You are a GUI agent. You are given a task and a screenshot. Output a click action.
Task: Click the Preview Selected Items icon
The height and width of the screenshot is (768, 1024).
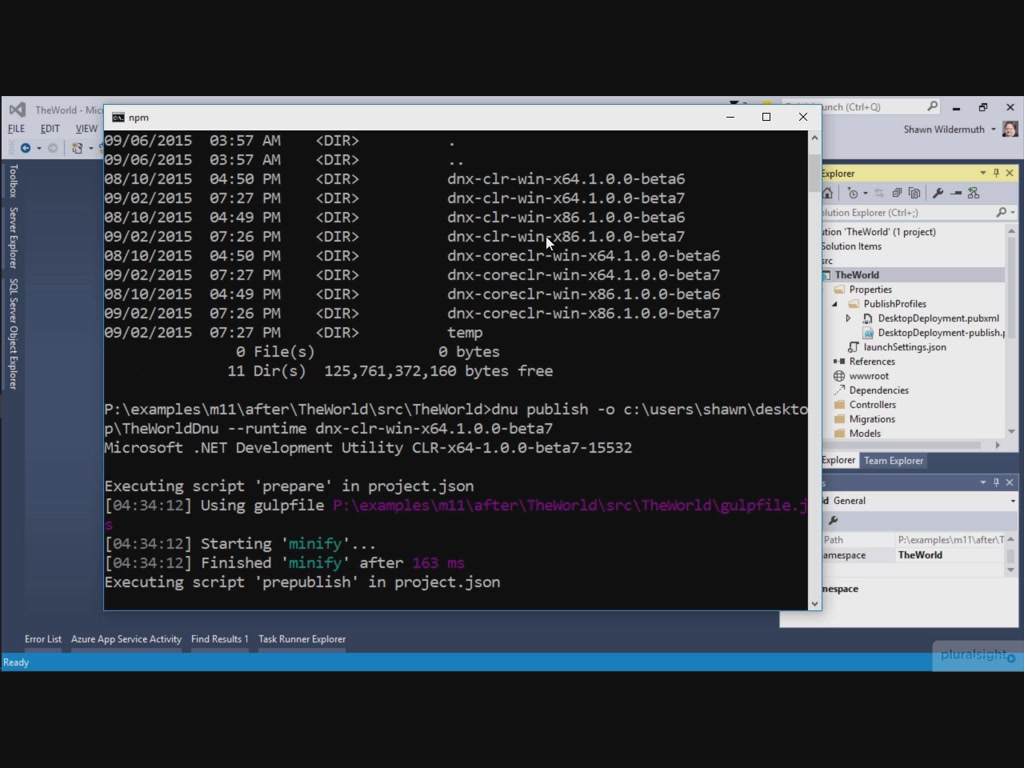click(956, 193)
